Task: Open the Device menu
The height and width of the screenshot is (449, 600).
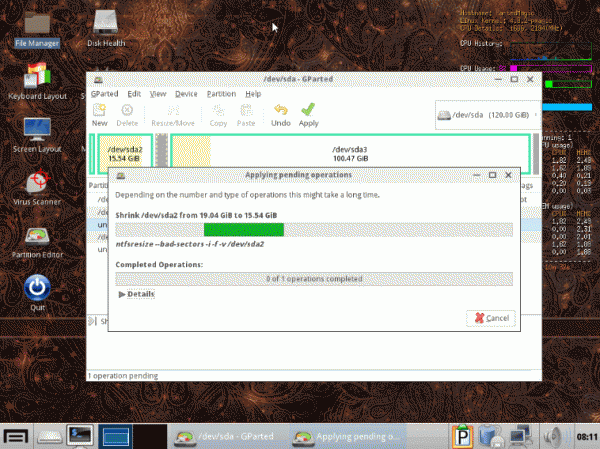Action: coord(186,93)
